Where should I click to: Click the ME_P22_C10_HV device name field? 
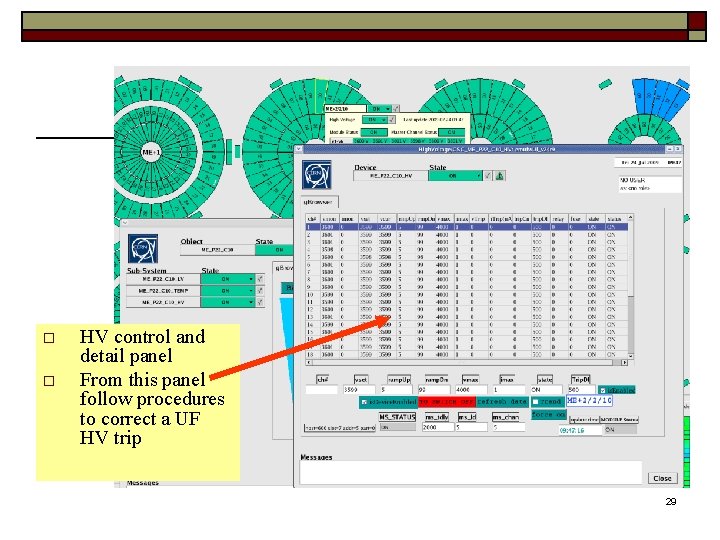pos(391,175)
